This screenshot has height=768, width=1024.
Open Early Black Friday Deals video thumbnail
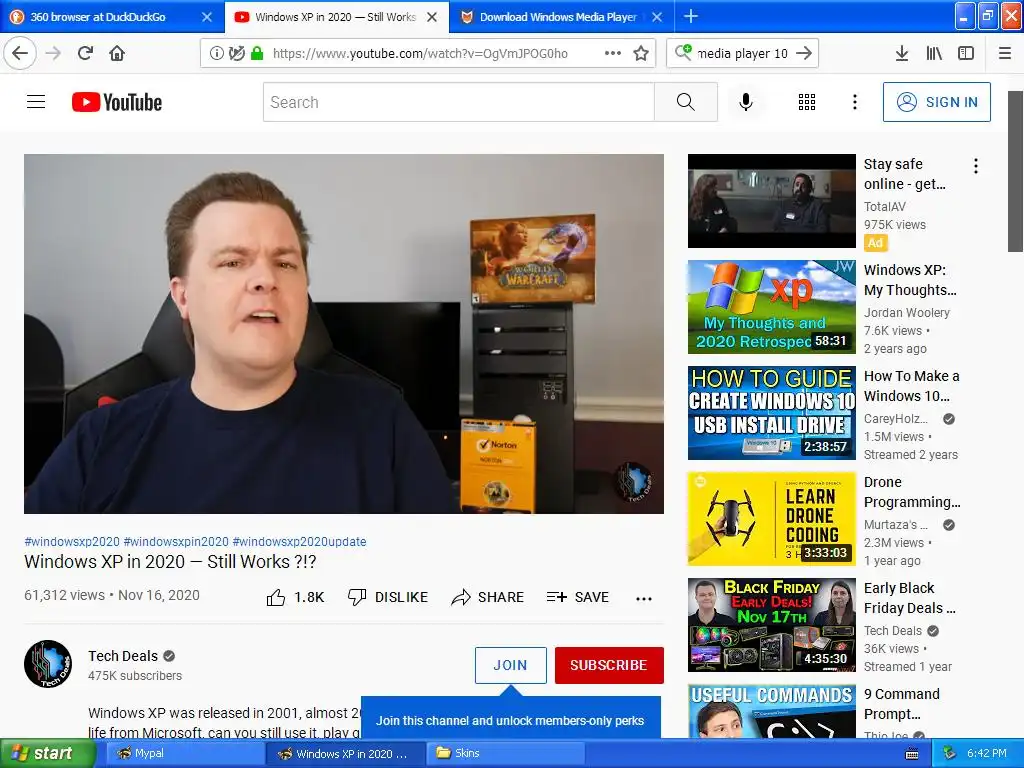tap(771, 625)
